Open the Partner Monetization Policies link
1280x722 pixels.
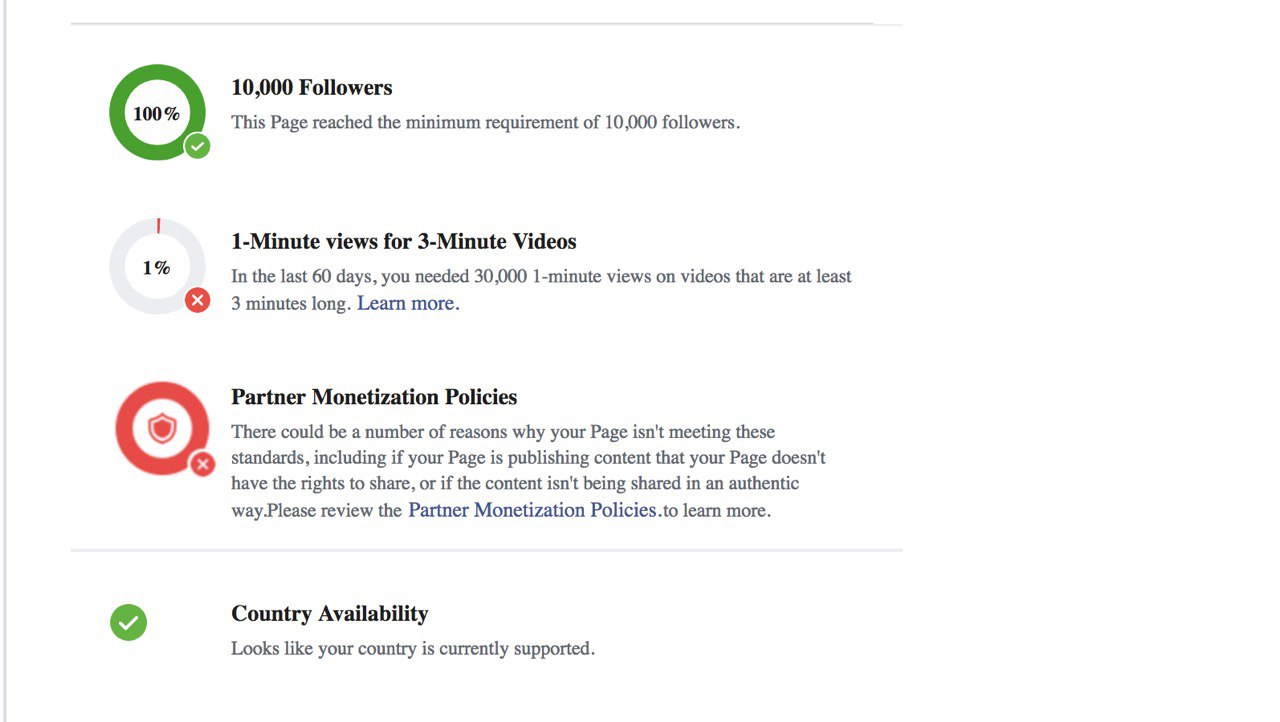click(532, 510)
